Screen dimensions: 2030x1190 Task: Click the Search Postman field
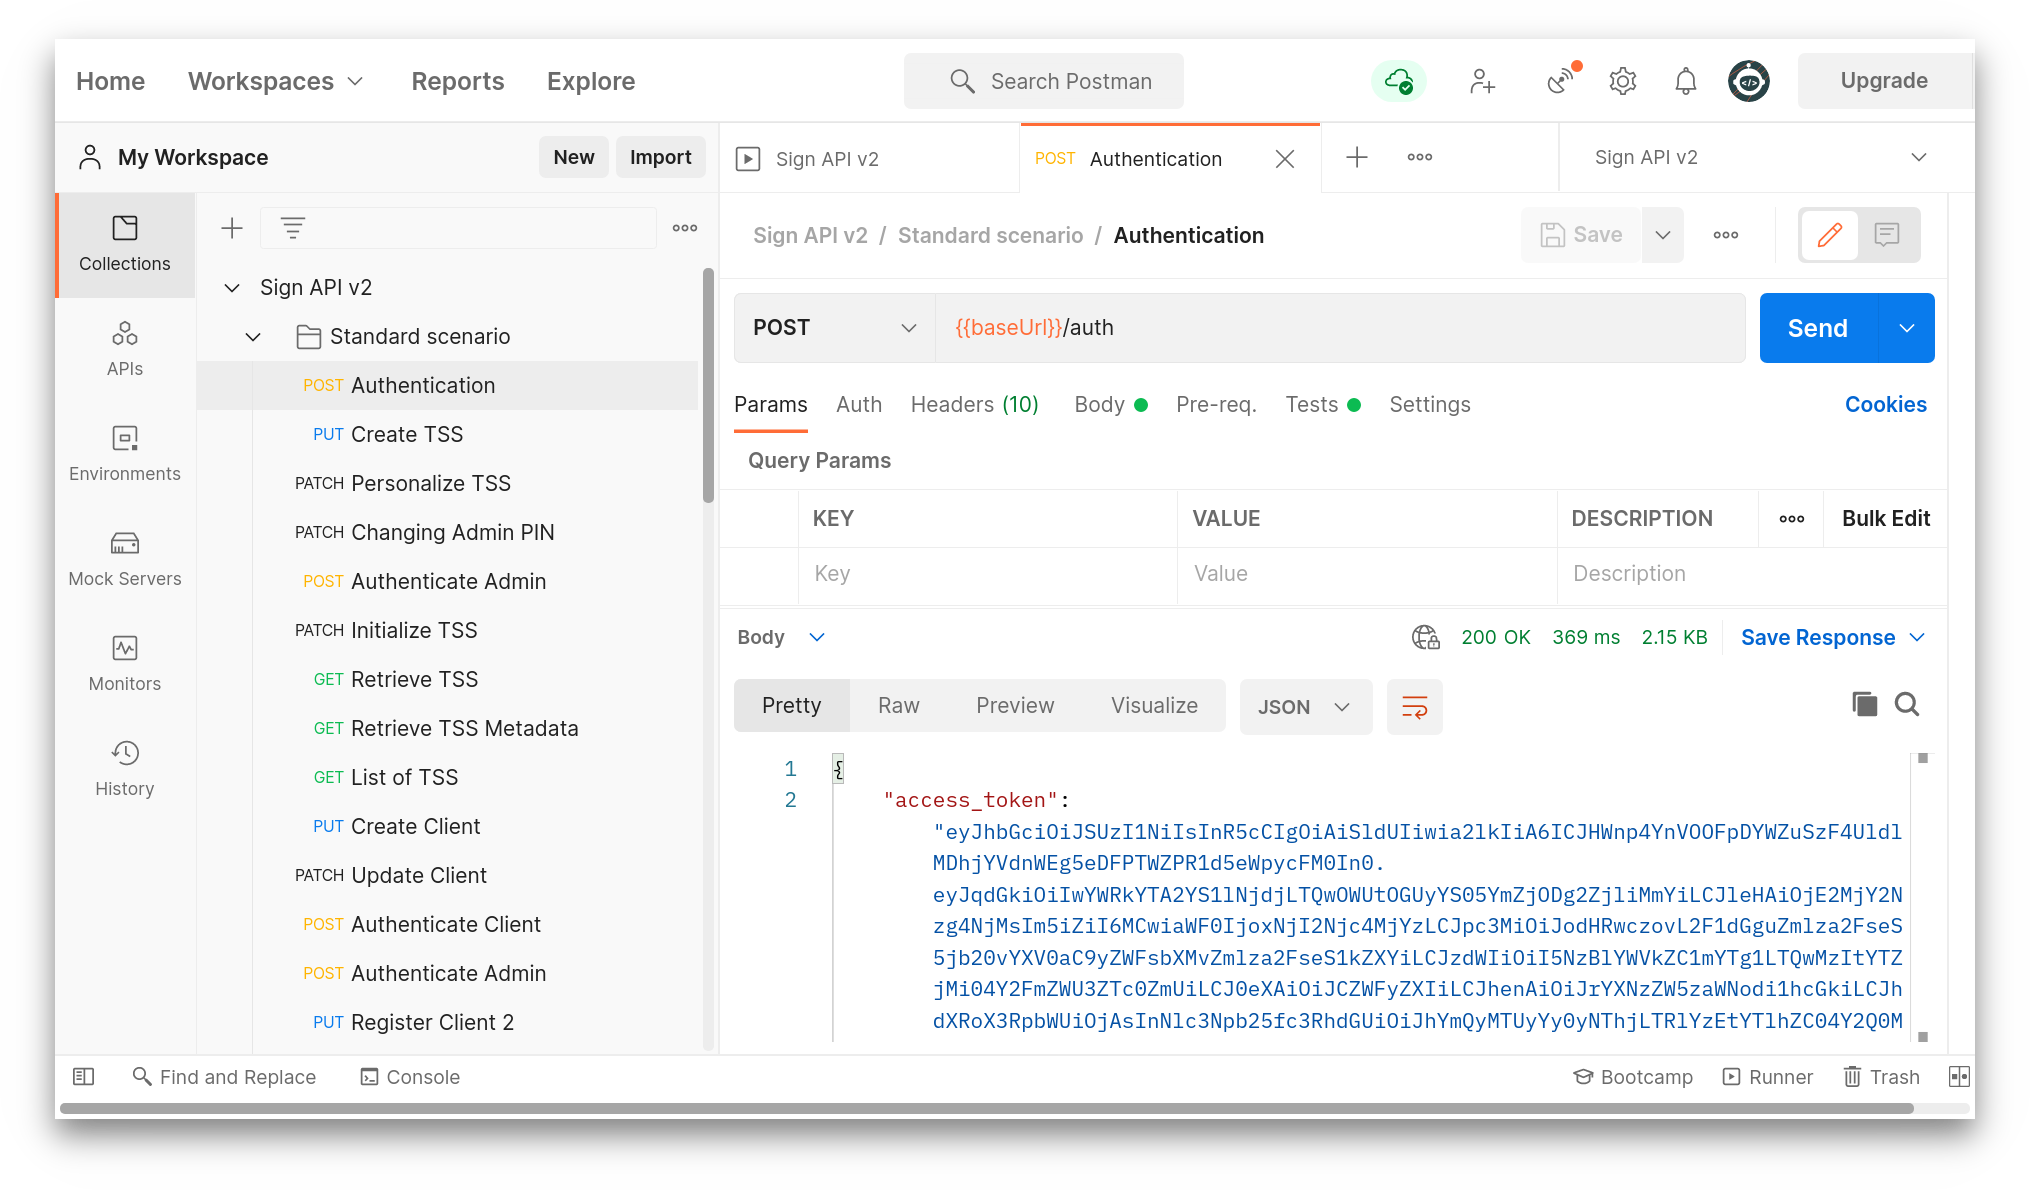[1044, 81]
